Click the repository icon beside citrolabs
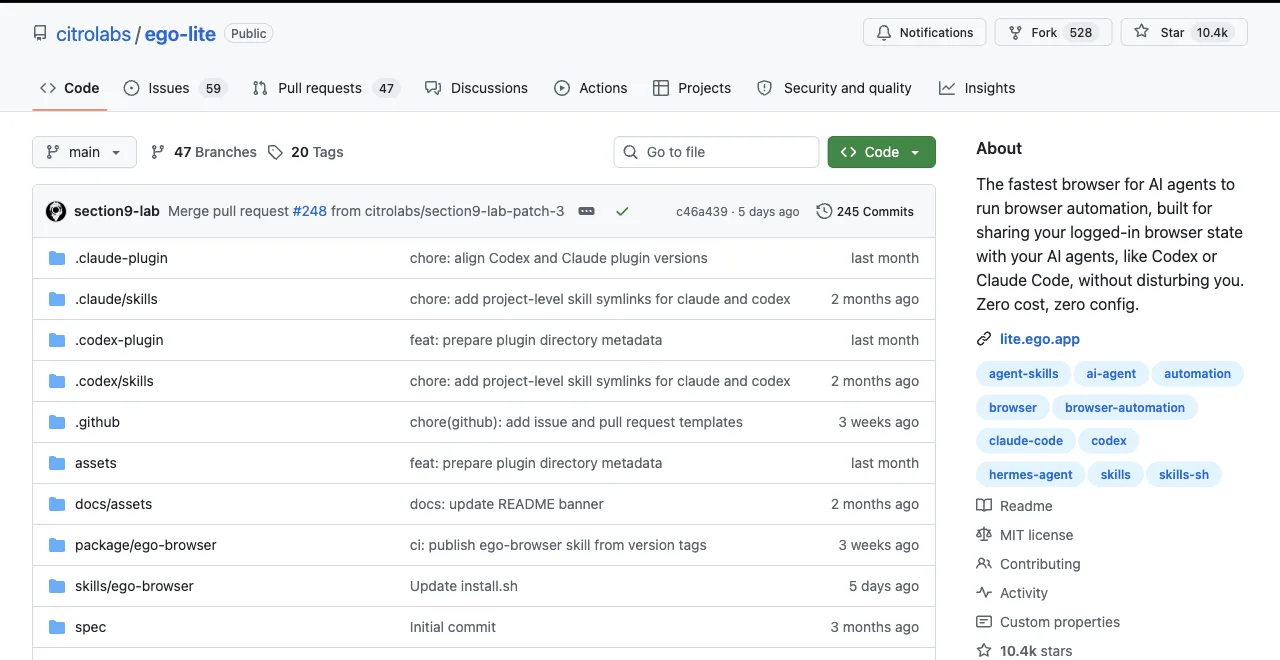 40,33
